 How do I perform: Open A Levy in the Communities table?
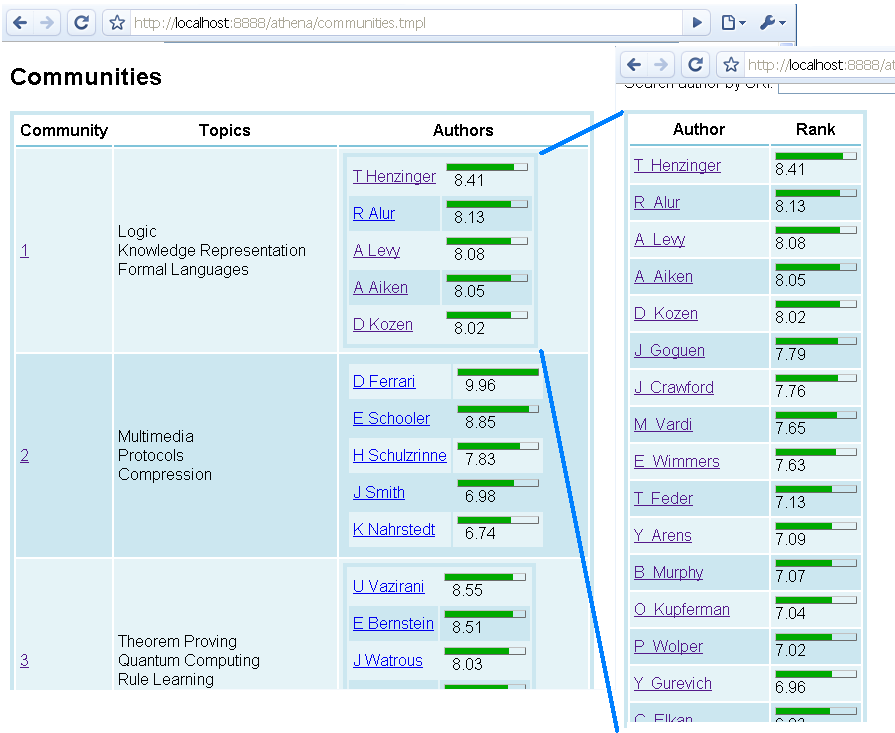[x=377, y=251]
